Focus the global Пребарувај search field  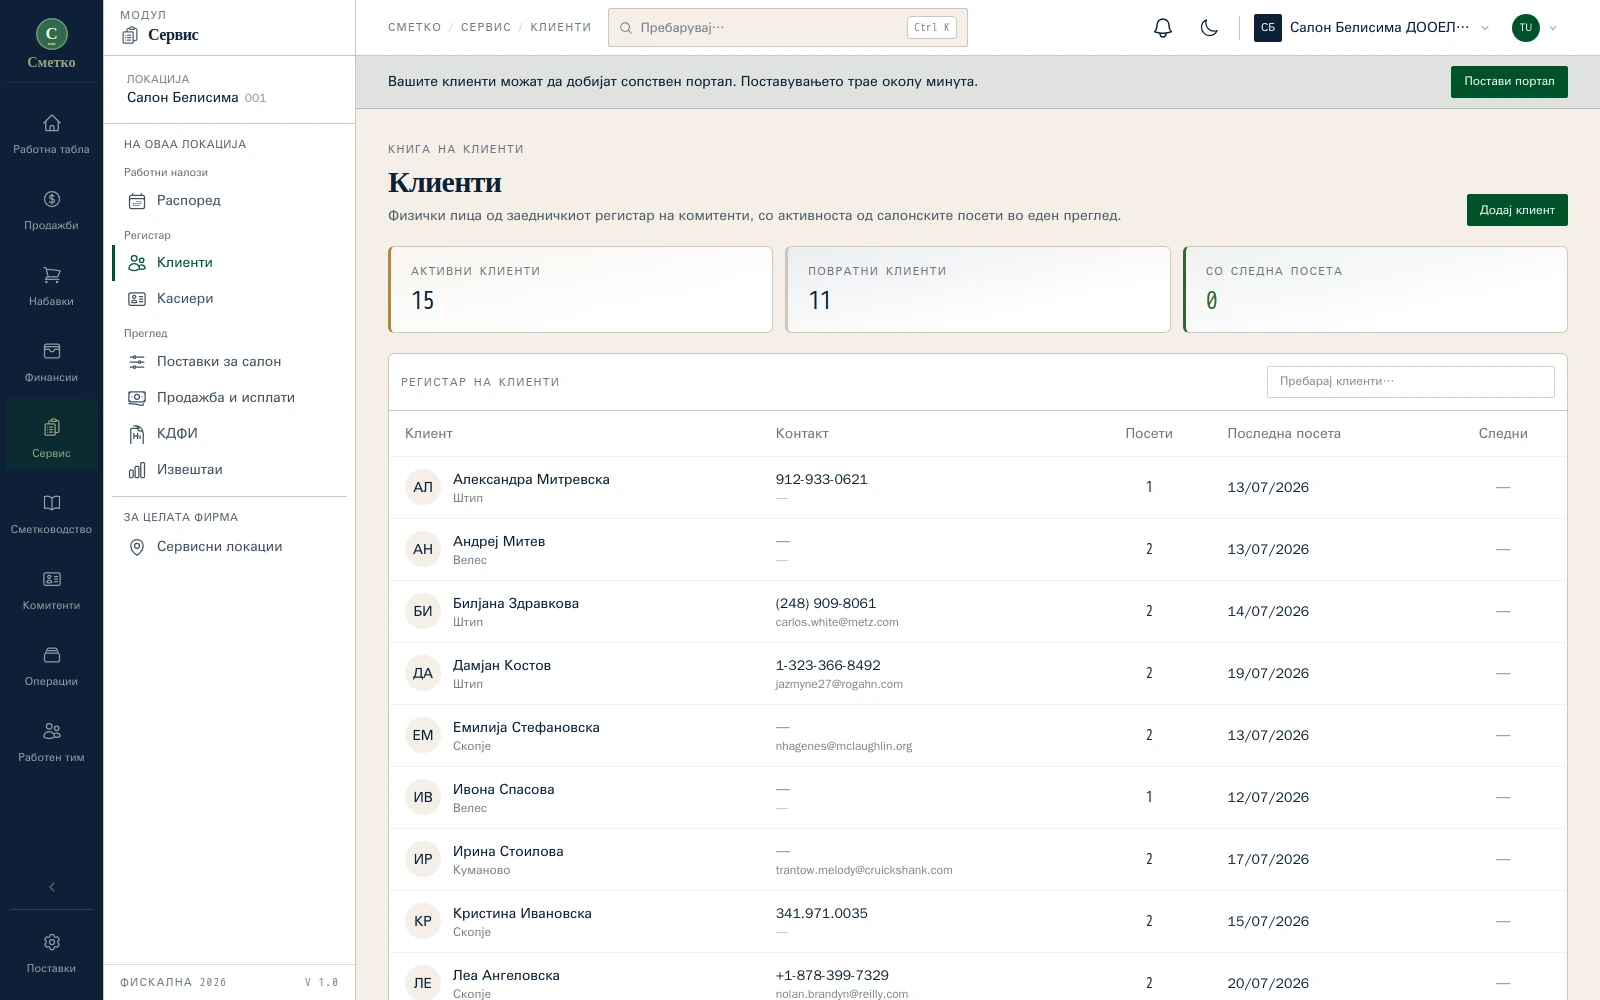[788, 28]
